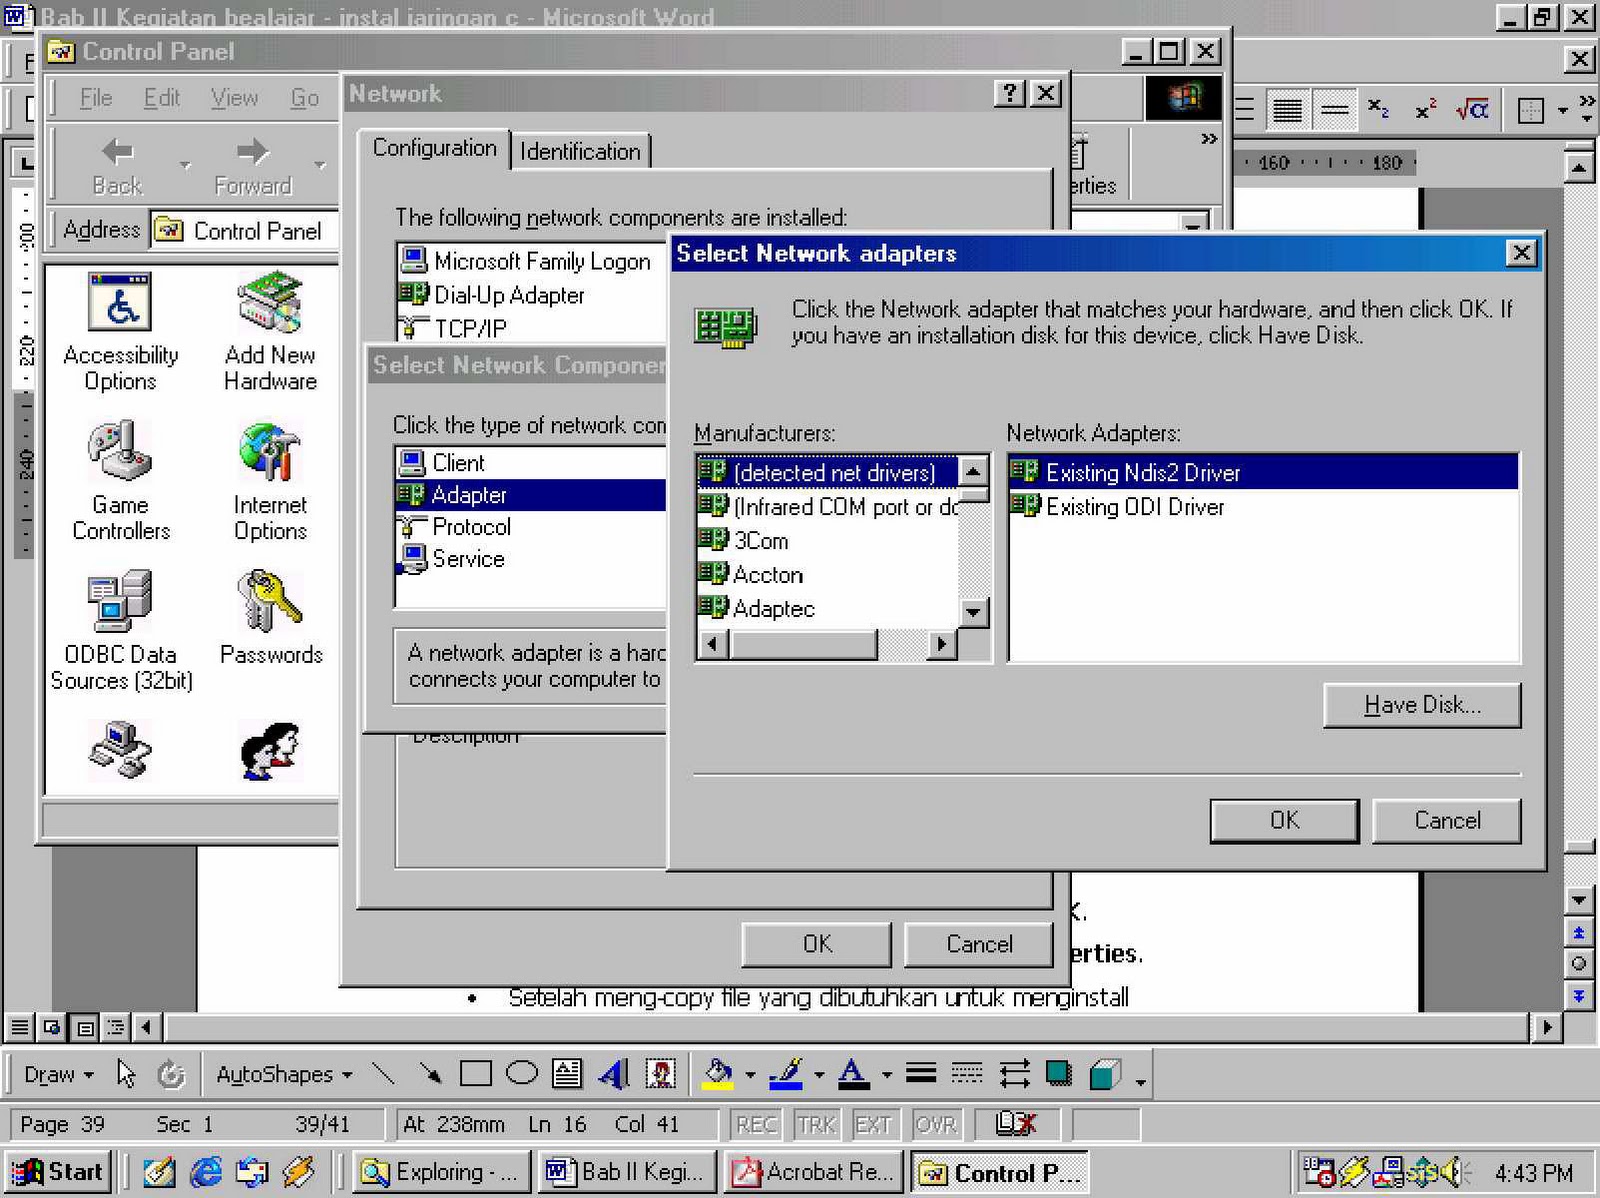1600x1198 pixels.
Task: Open Add New Hardware in Control Panel
Action: (268, 300)
